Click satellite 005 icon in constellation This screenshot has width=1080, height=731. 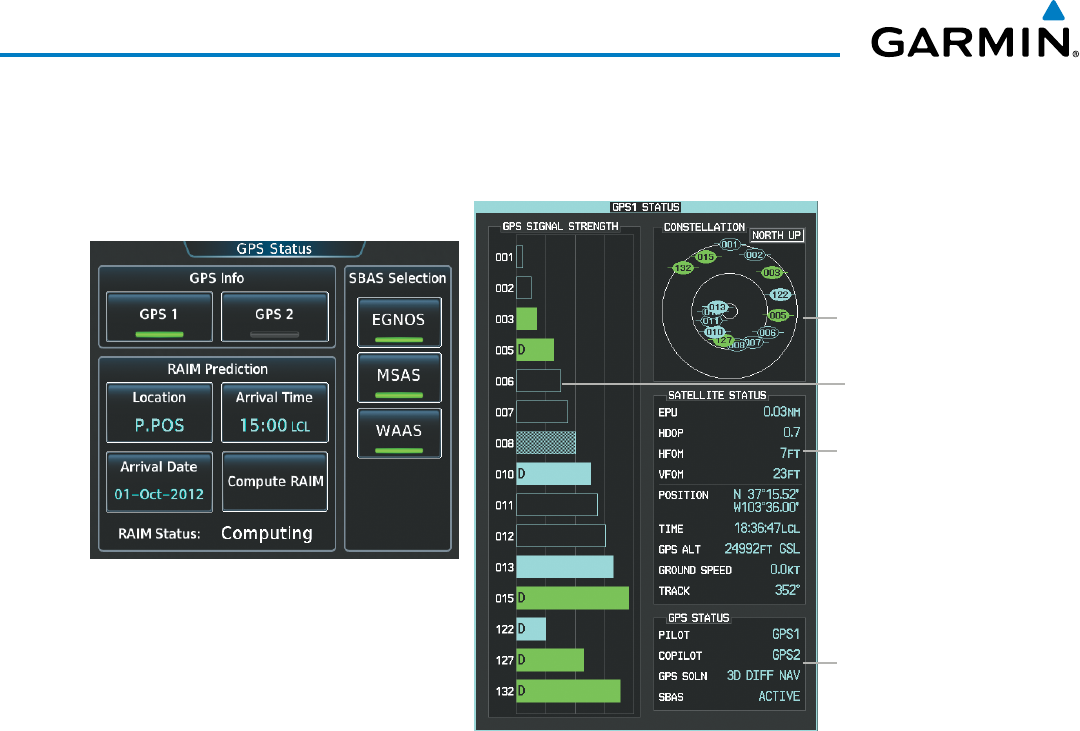tap(778, 316)
